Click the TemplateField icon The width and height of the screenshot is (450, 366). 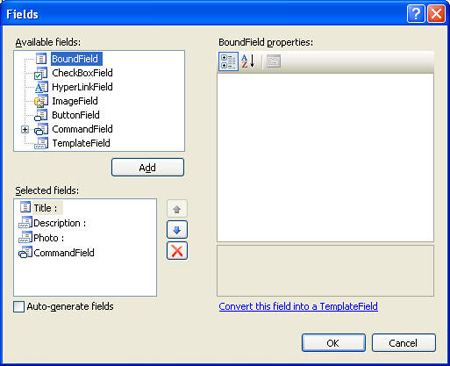click(x=41, y=143)
